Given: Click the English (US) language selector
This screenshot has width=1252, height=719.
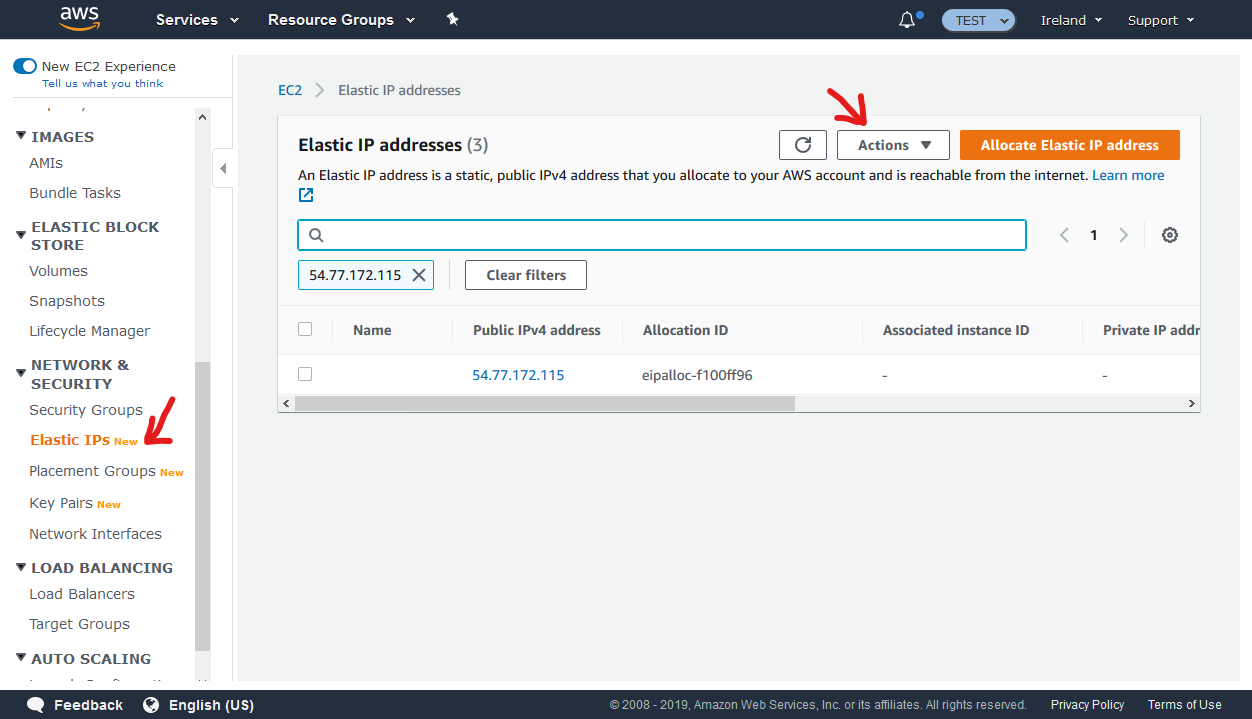Looking at the screenshot, I should click(211, 705).
